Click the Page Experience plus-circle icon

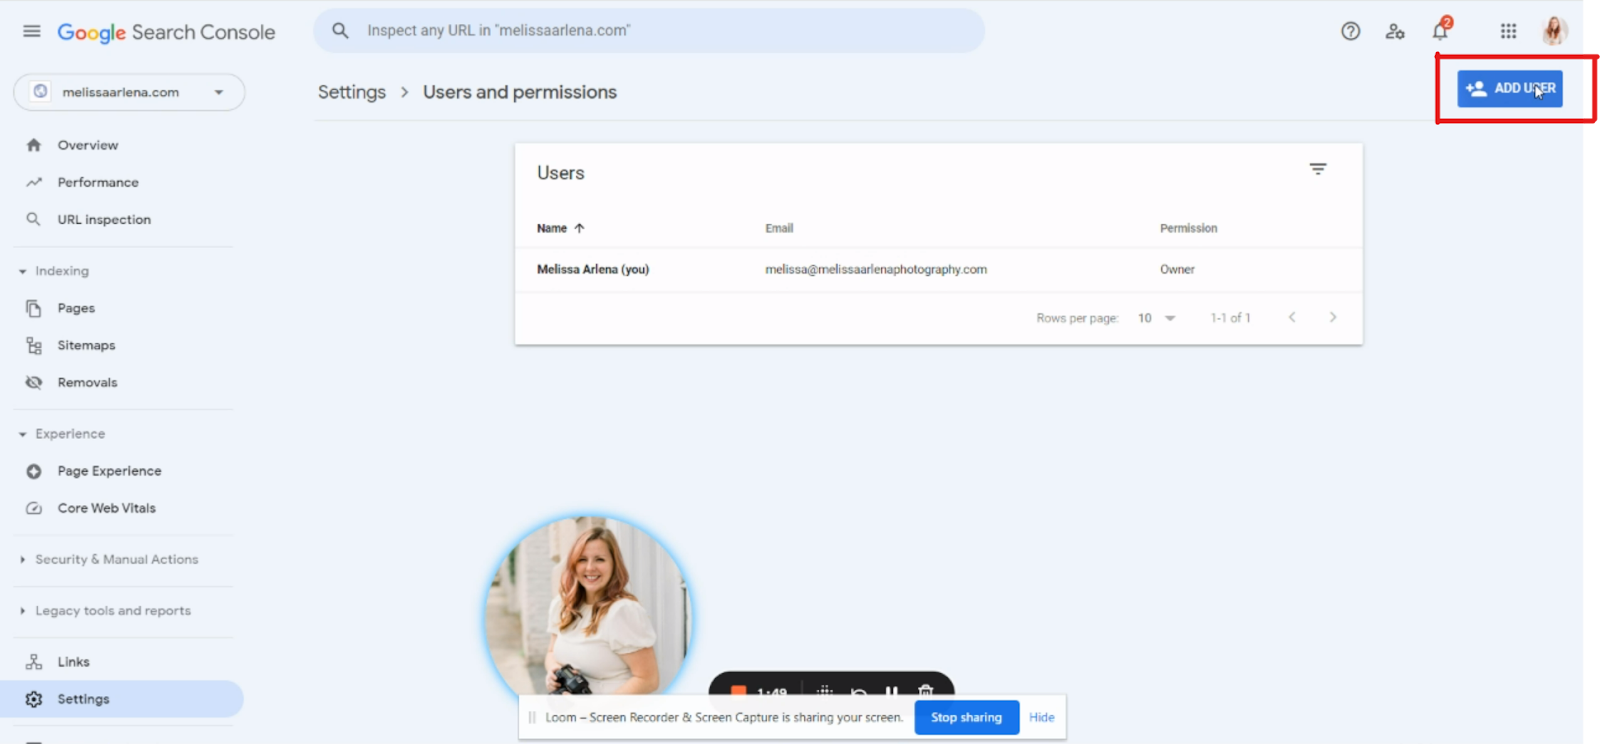[34, 471]
